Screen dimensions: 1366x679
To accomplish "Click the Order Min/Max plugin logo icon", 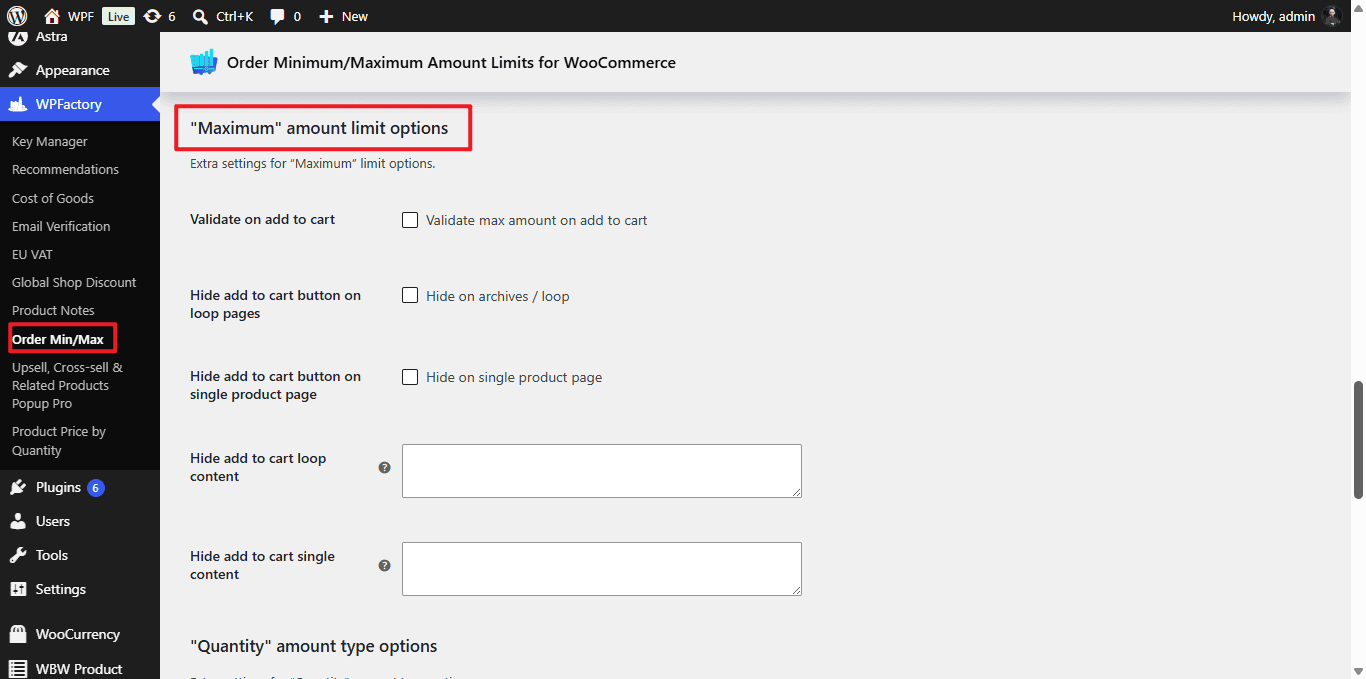I will point(204,62).
